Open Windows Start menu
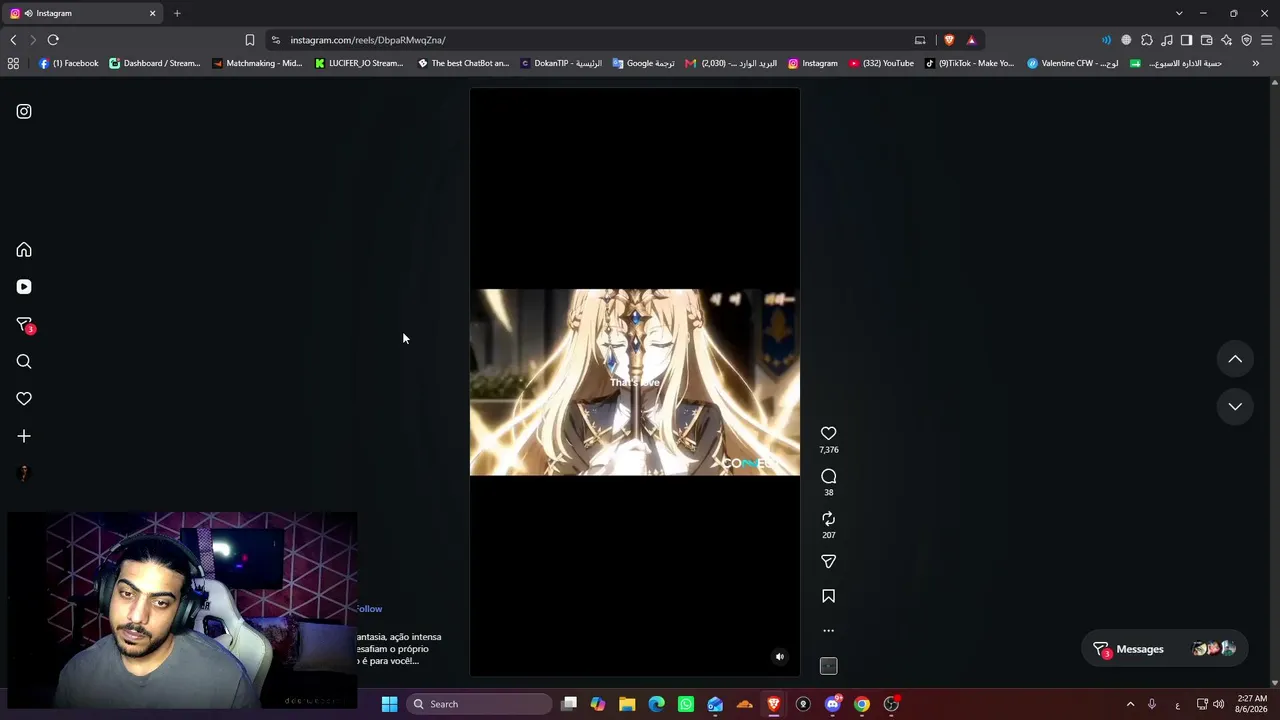Image resolution: width=1280 pixels, height=720 pixels. click(389, 704)
